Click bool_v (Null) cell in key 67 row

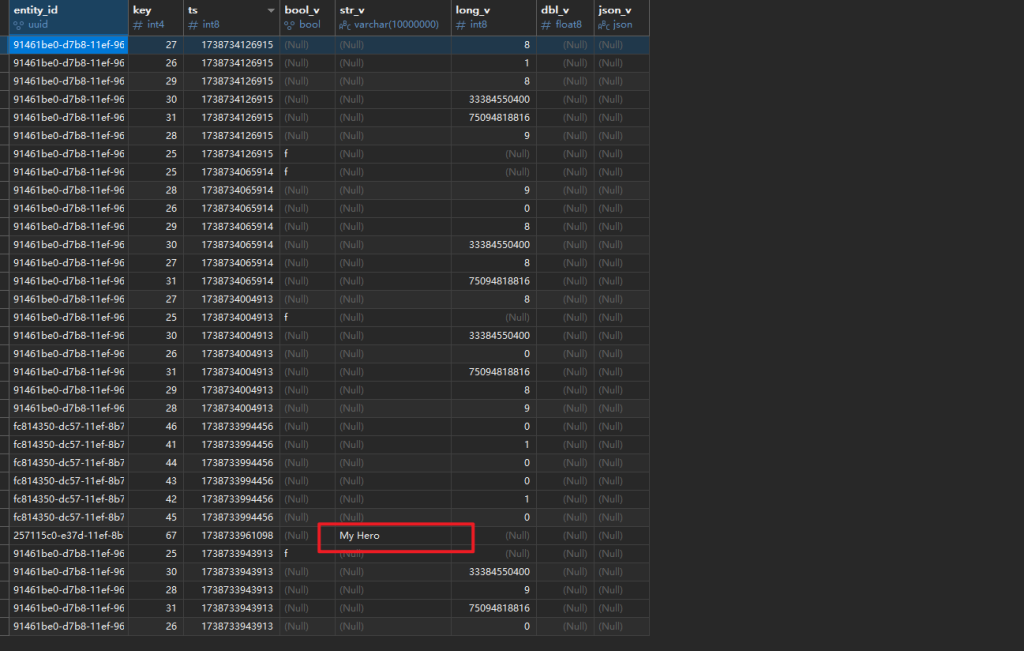(x=308, y=535)
